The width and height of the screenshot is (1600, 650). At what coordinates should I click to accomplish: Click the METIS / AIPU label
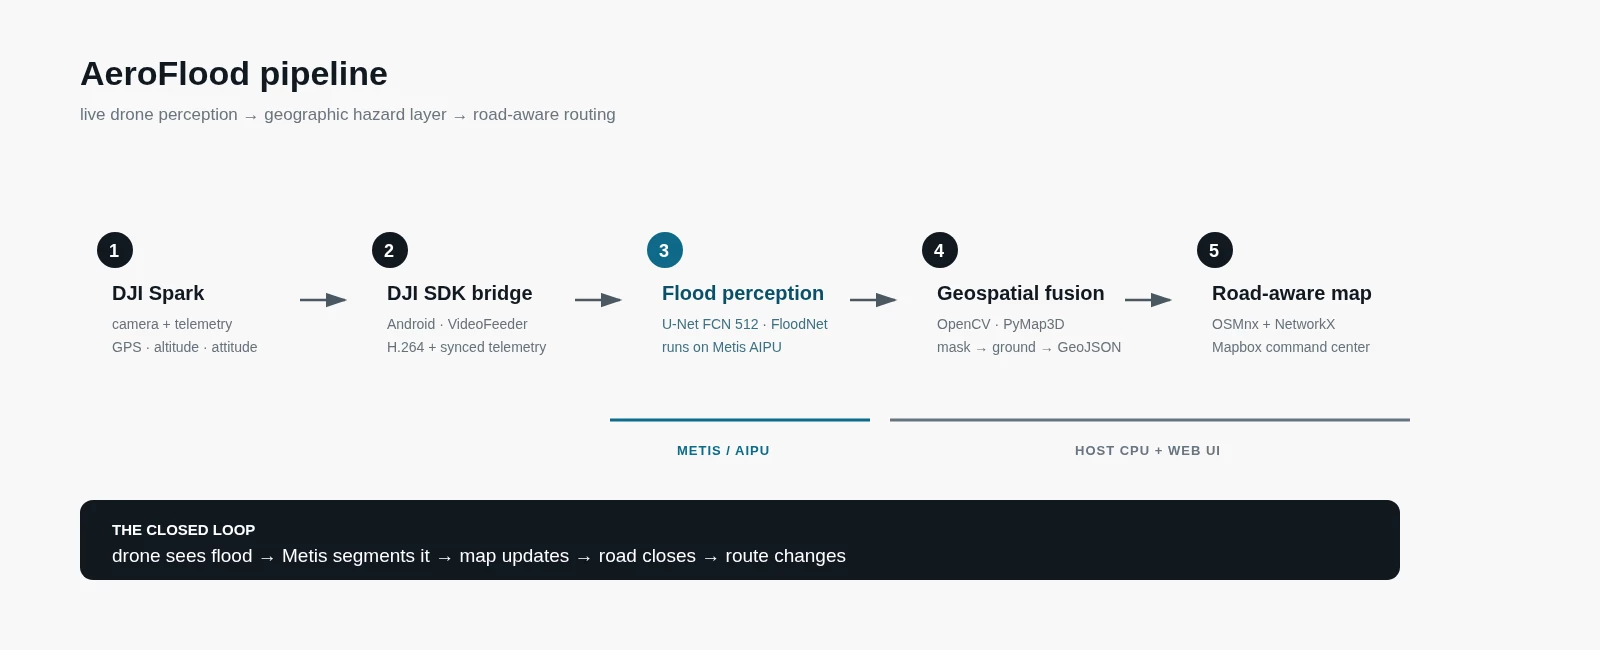click(x=723, y=451)
